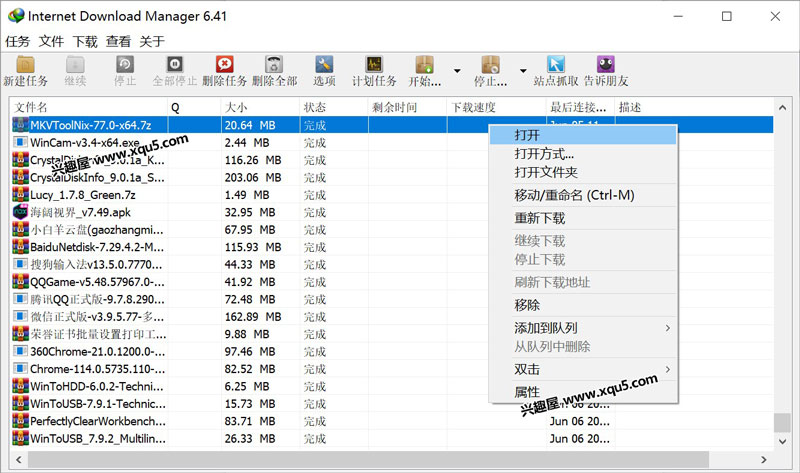This screenshot has height=473, width=800.
Task: Click the 继续 resume toolbar icon
Action: 75,65
